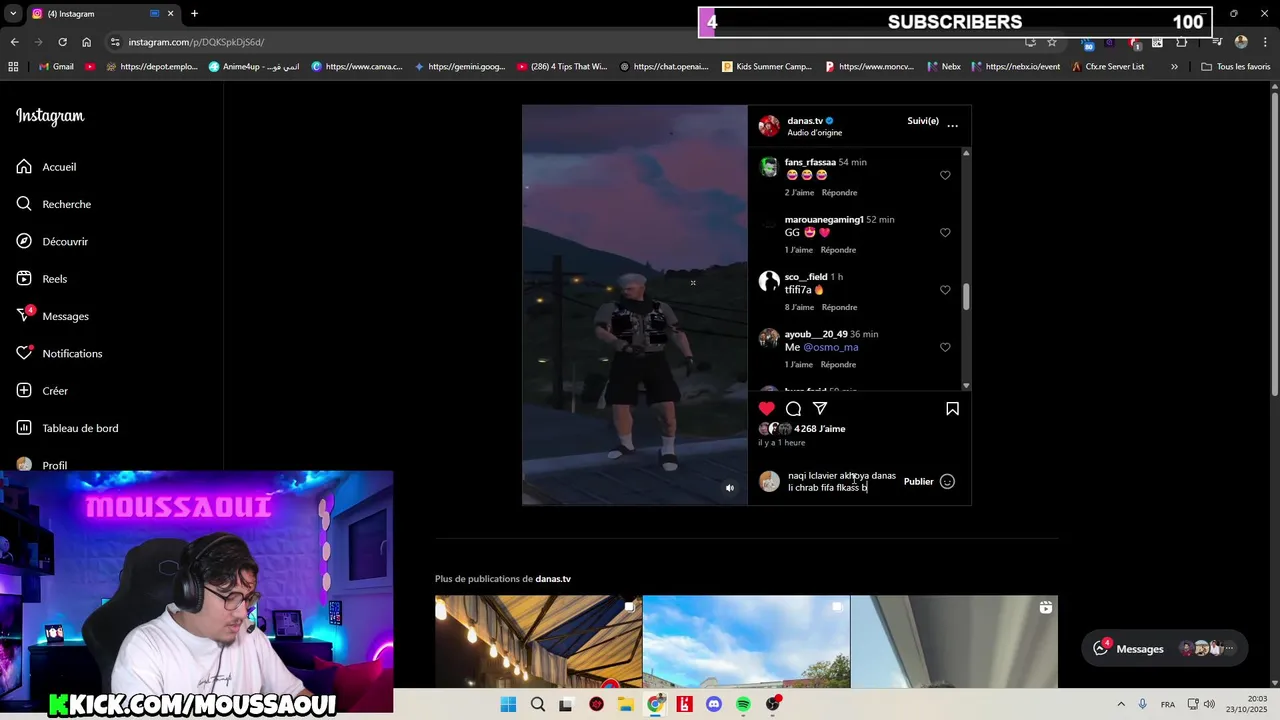The height and width of the screenshot is (720, 1280).
Task: Reply to sco__field comment via Répondre
Action: click(839, 307)
